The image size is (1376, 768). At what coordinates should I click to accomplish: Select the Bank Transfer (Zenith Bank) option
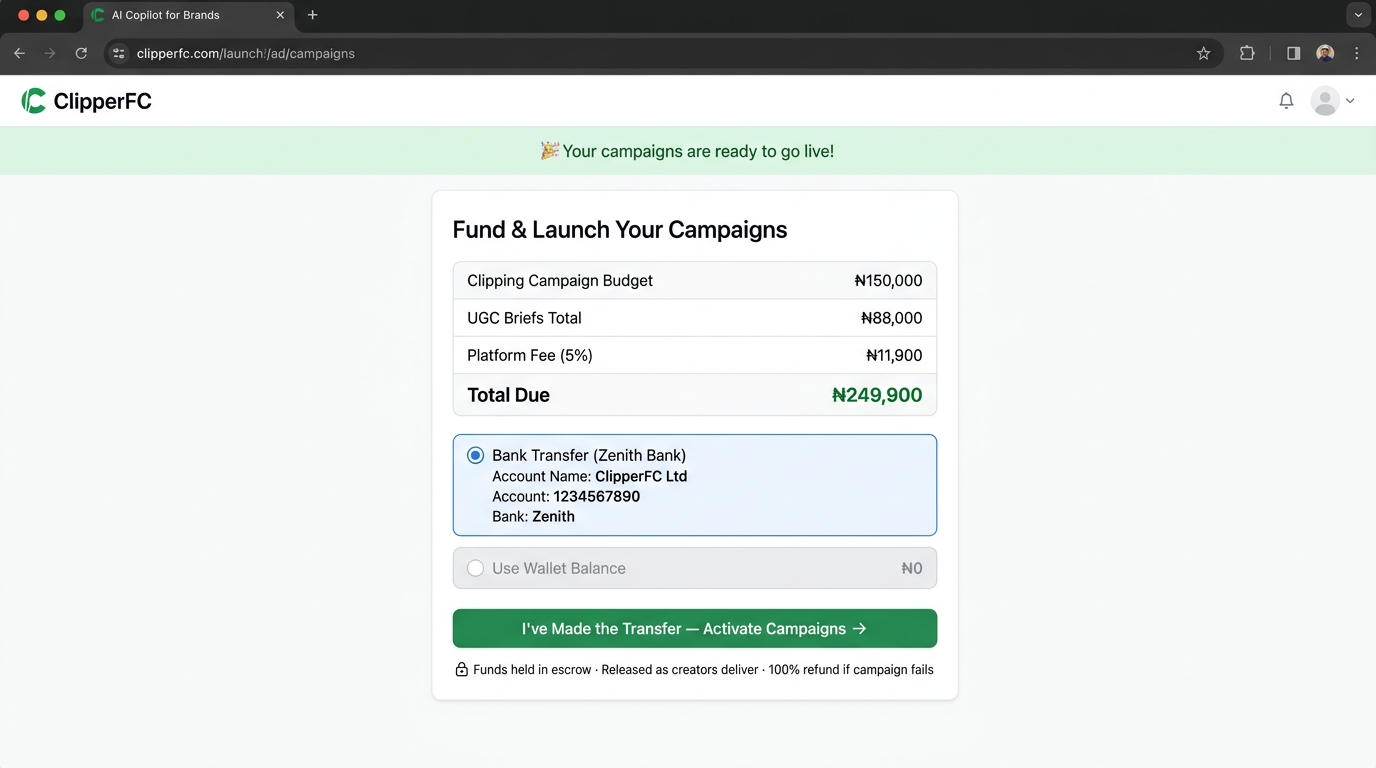tap(694, 485)
